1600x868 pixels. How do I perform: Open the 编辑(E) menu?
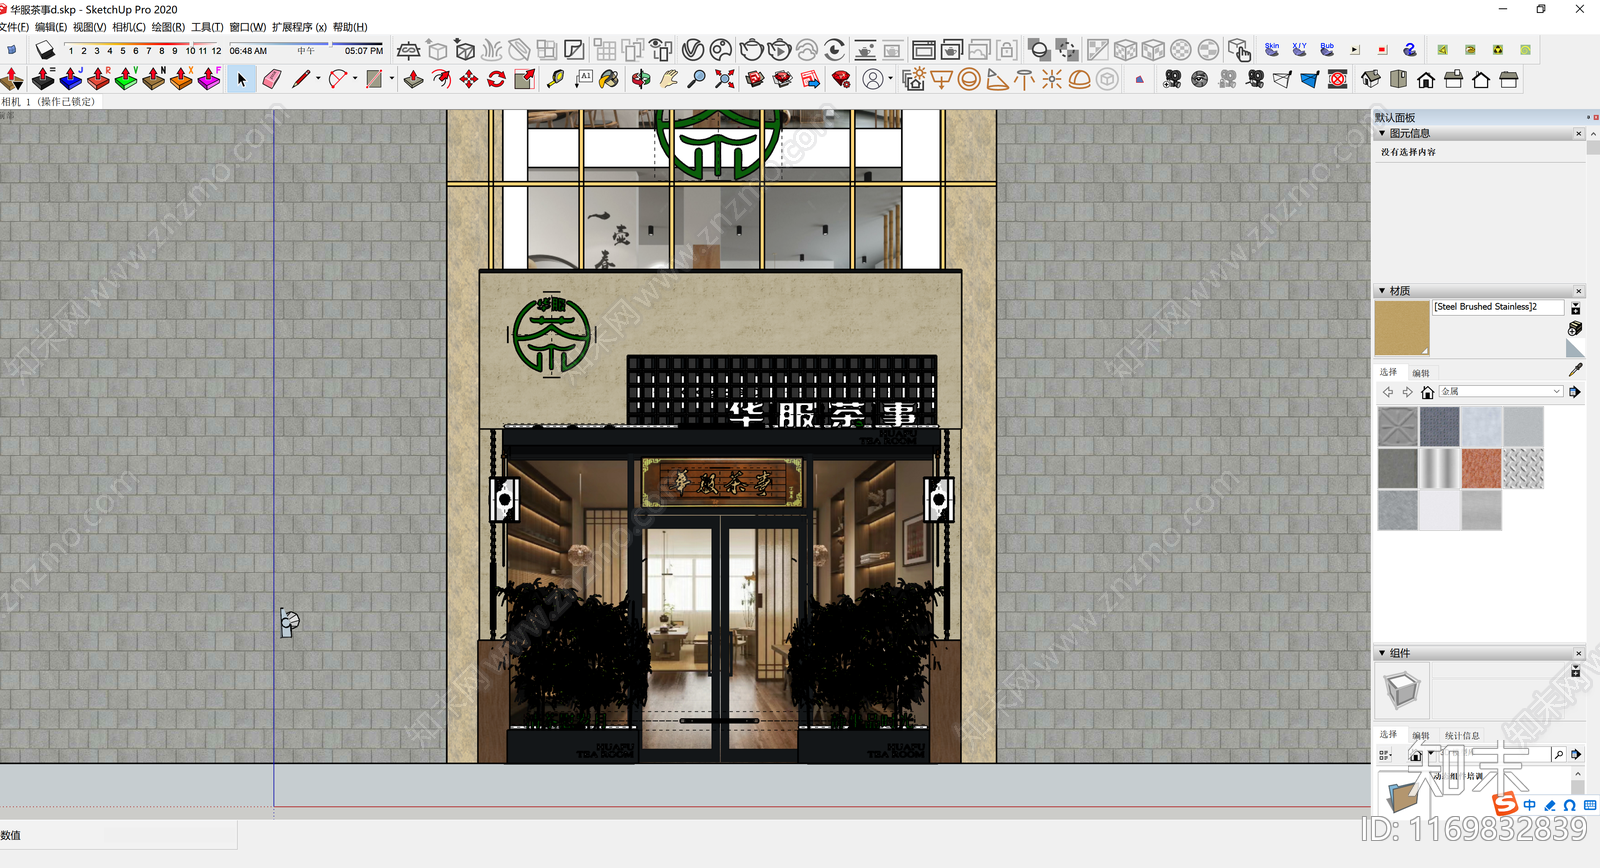click(x=50, y=27)
